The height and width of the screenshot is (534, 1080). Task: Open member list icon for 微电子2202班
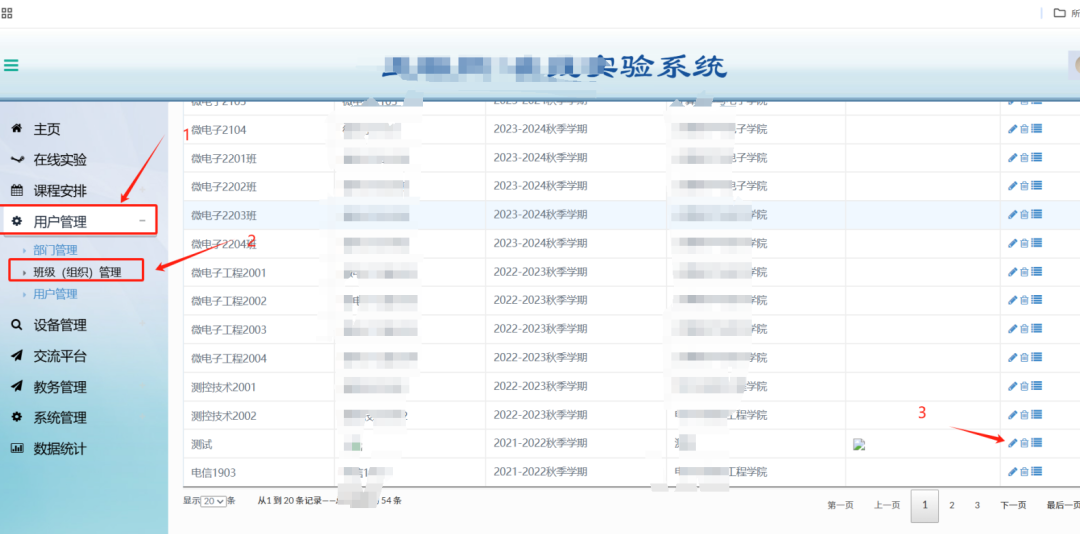[x=1037, y=186]
